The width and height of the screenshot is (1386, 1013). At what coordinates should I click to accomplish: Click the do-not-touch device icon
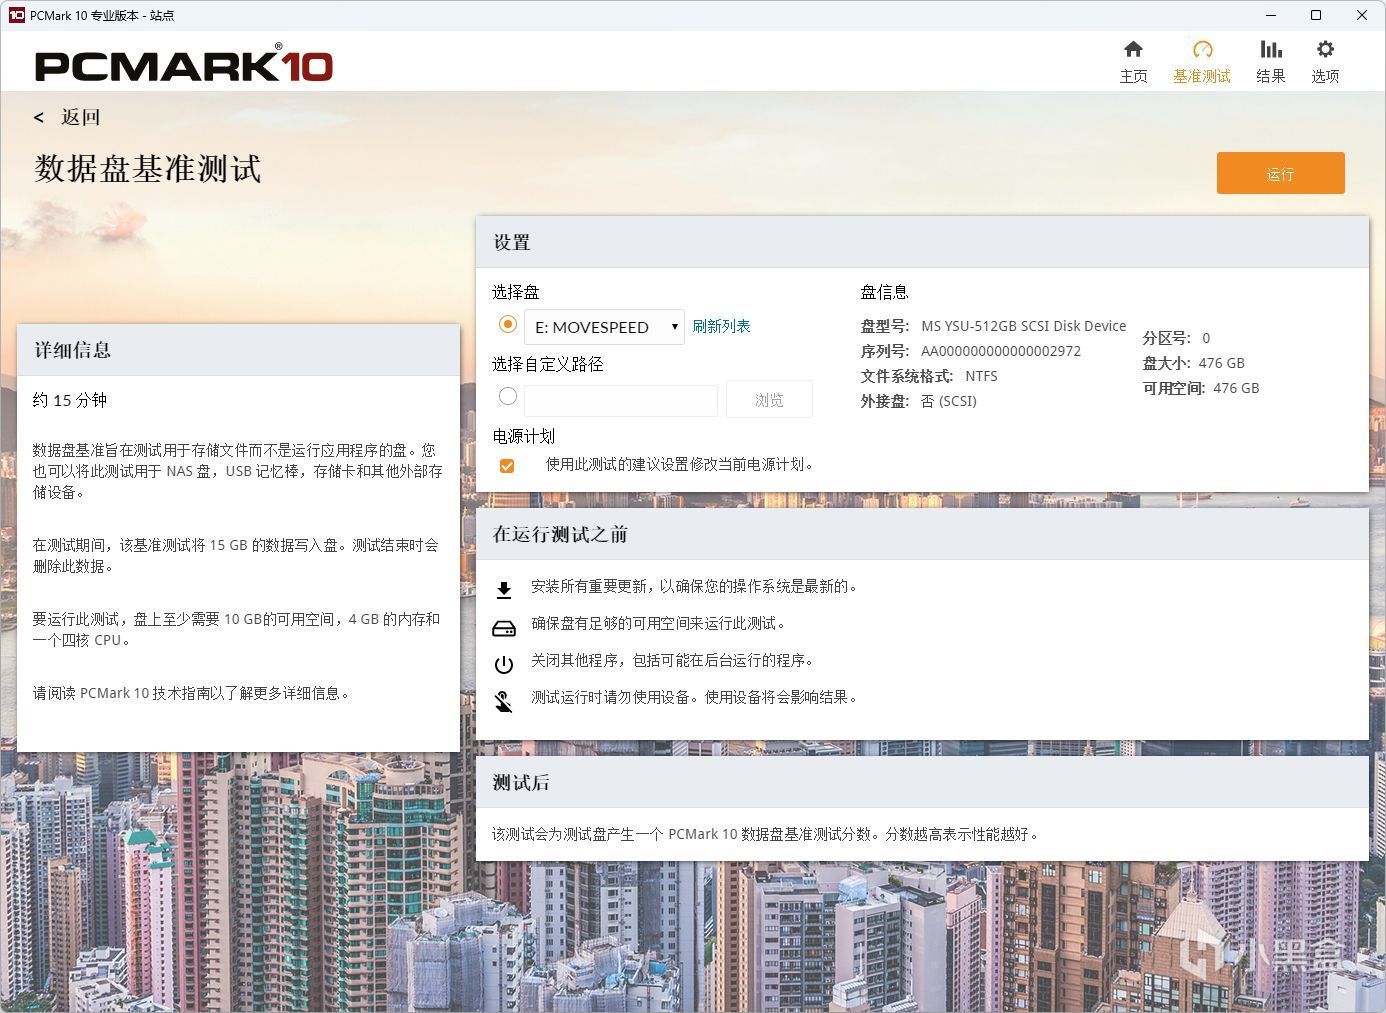pos(504,702)
